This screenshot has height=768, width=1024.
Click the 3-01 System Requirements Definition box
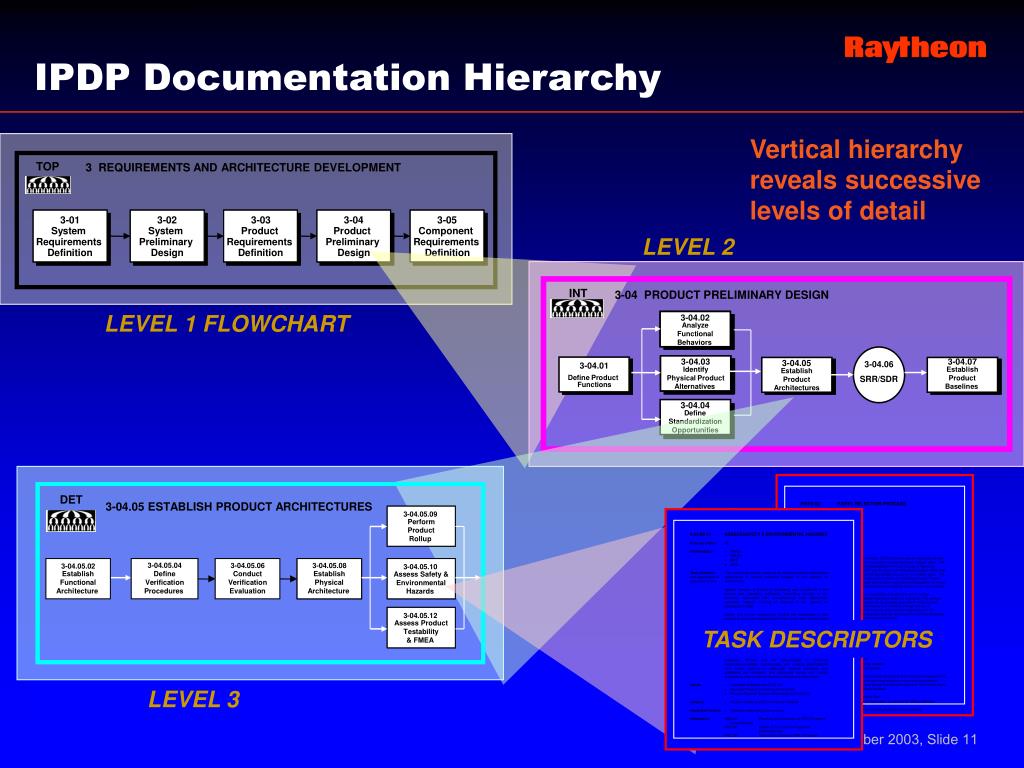[x=70, y=236]
